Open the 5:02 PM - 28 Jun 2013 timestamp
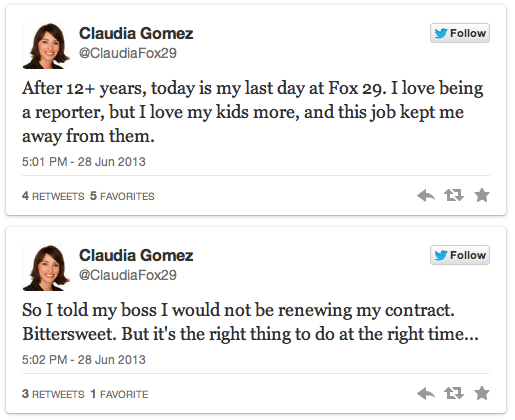The height and width of the screenshot is (420, 515). click(84, 360)
